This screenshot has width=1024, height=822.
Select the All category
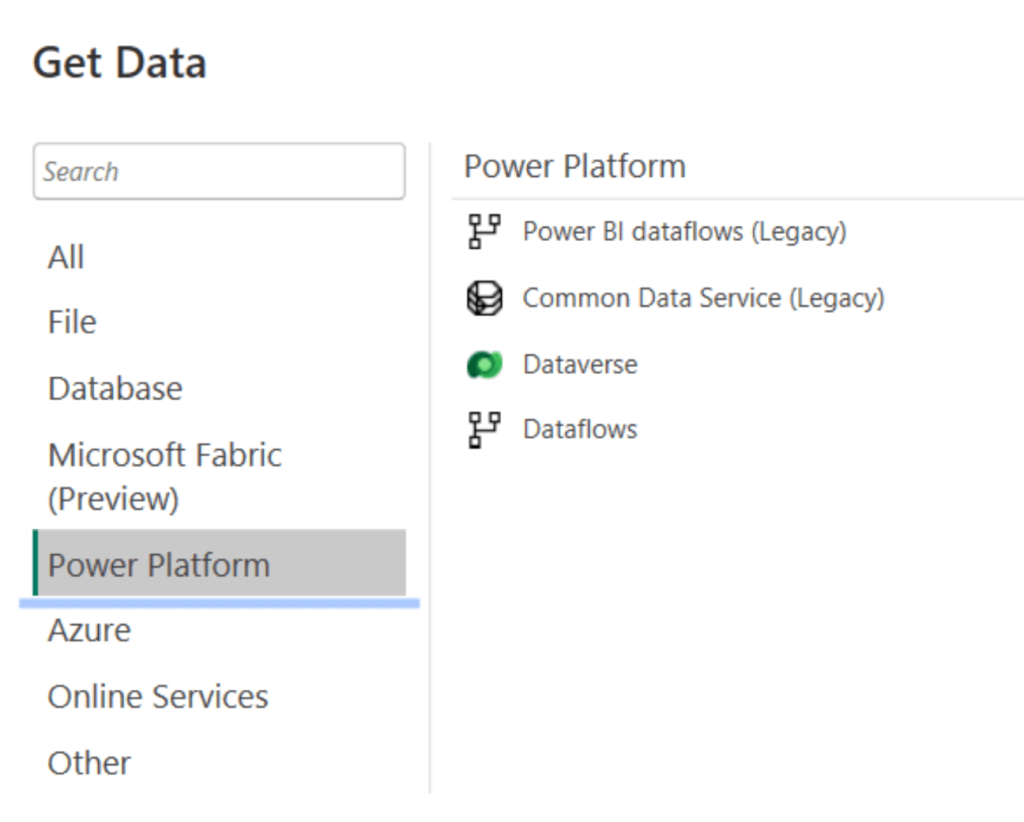tap(66, 257)
